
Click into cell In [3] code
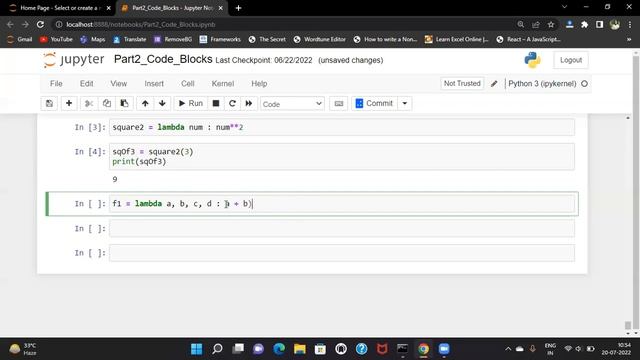(x=342, y=127)
